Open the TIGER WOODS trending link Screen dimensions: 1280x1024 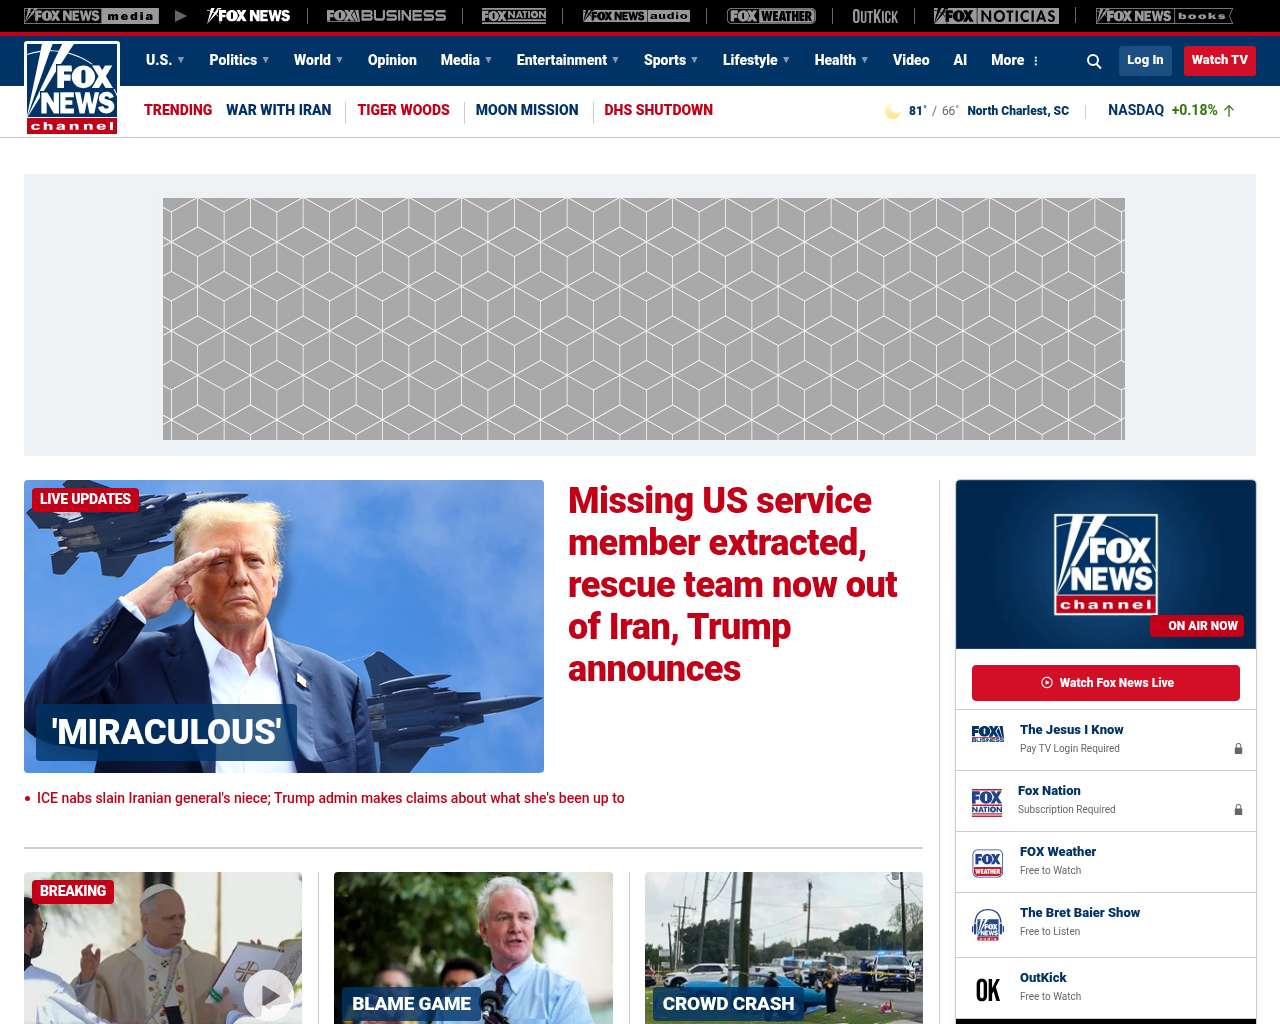(x=403, y=110)
